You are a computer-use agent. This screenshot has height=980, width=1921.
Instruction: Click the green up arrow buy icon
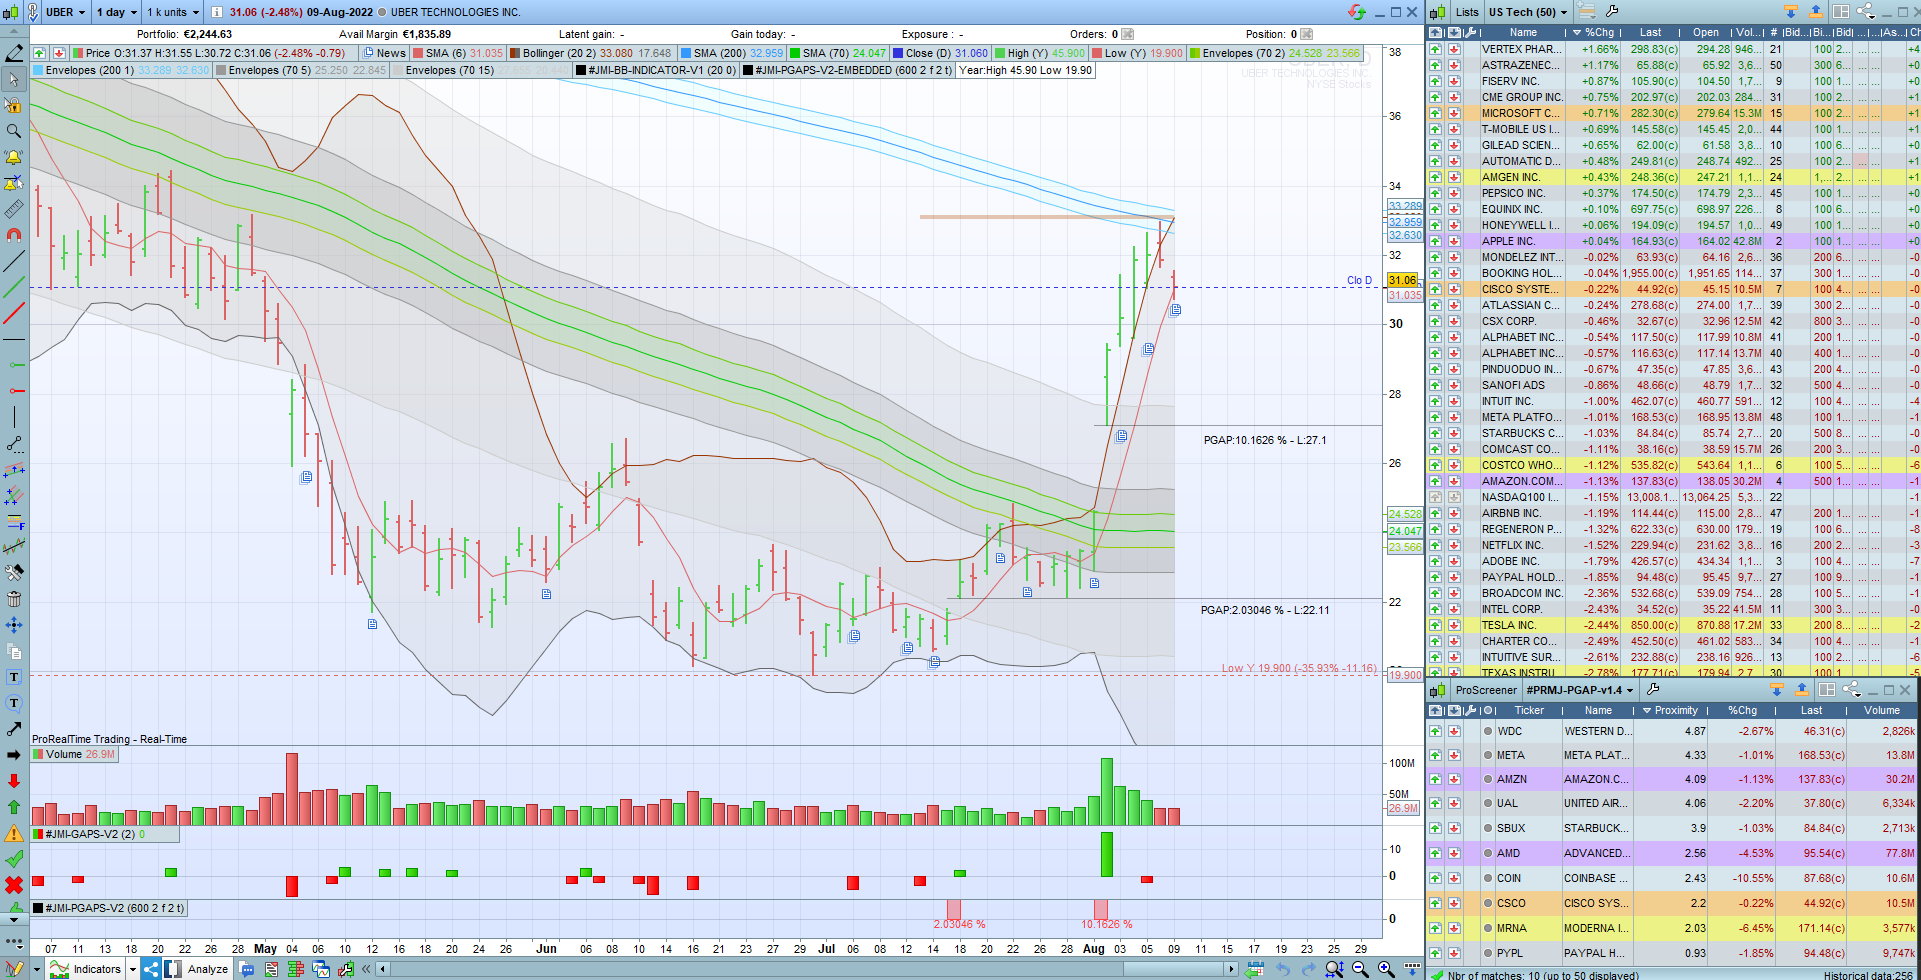tap(14, 807)
